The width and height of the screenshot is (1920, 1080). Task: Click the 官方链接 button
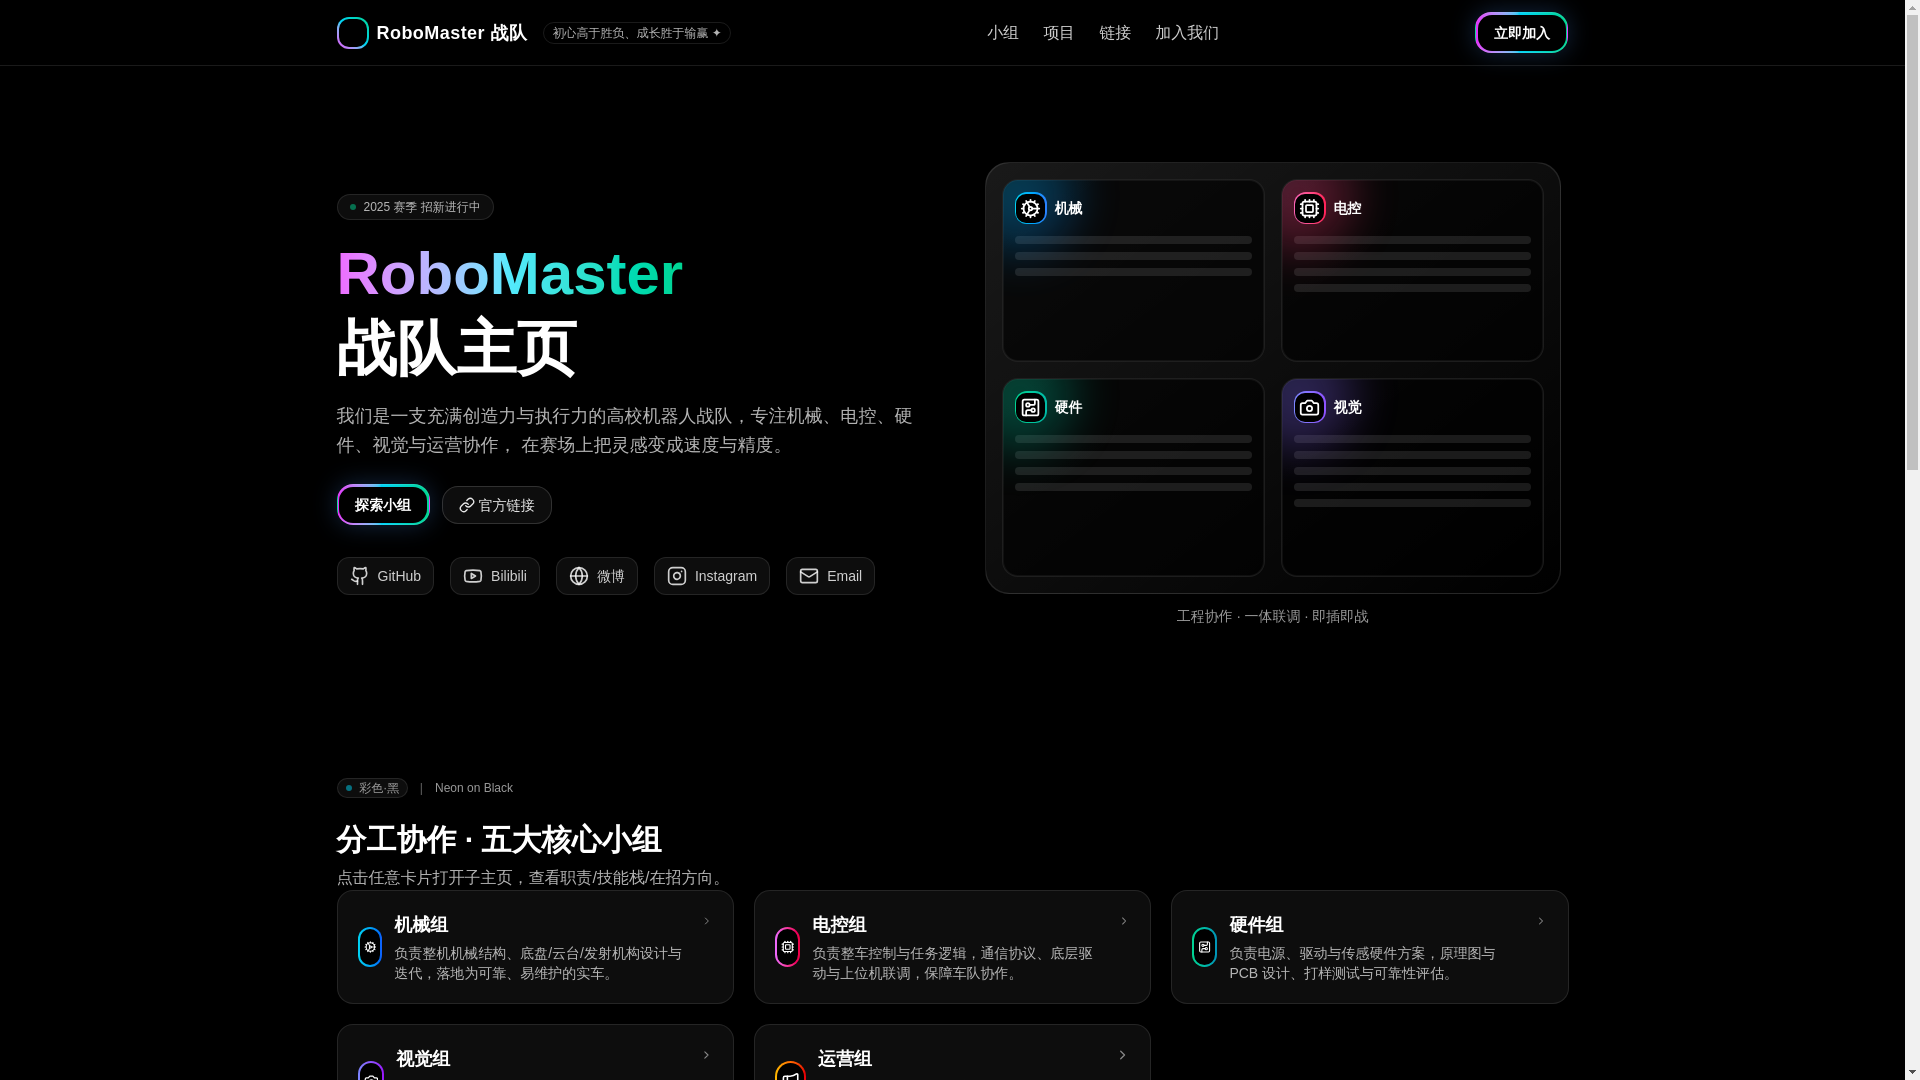[497, 505]
